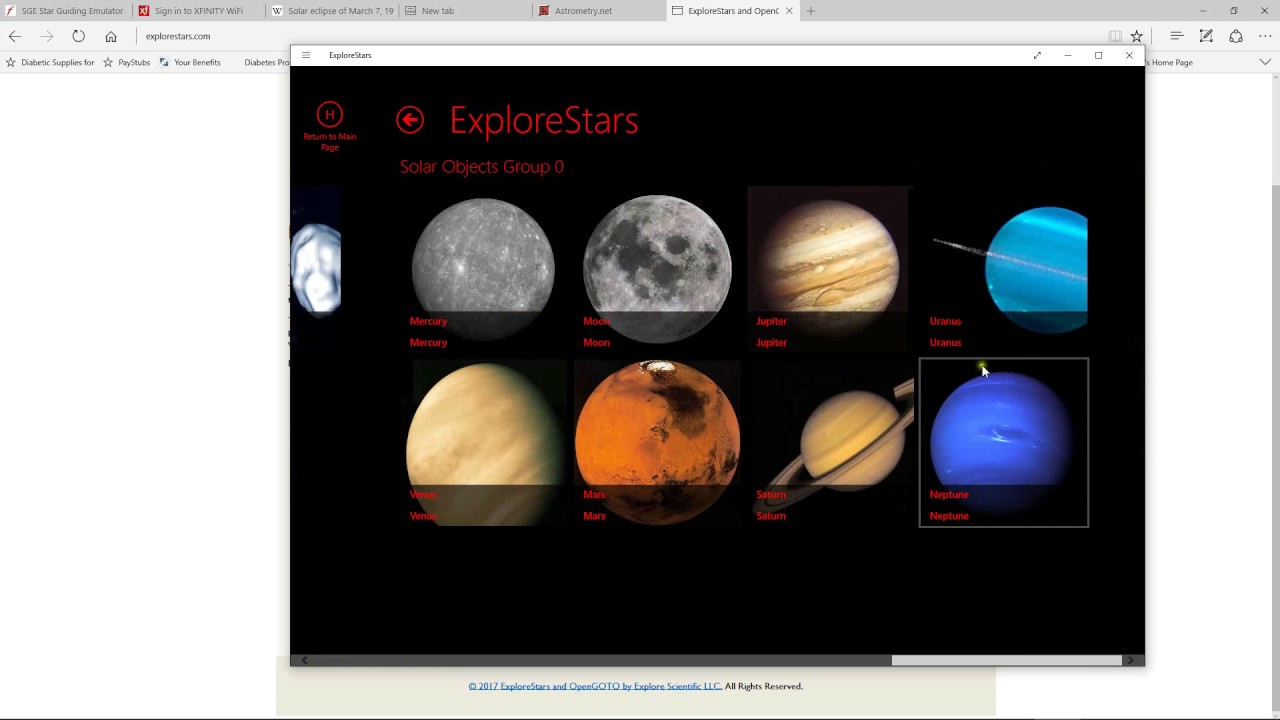Switch to Sign in to XFINITY WiFi tab
1280x720 pixels.
point(198,11)
